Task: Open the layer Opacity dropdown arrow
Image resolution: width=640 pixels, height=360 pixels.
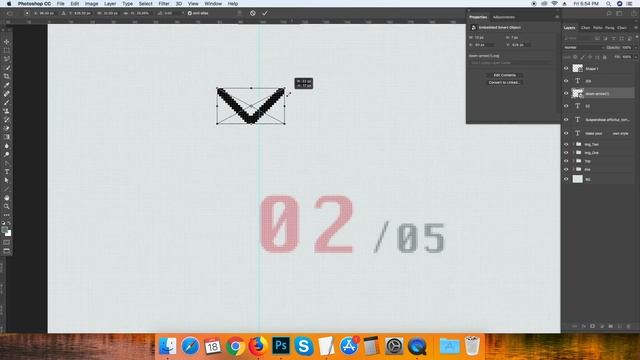Action: click(x=636, y=47)
